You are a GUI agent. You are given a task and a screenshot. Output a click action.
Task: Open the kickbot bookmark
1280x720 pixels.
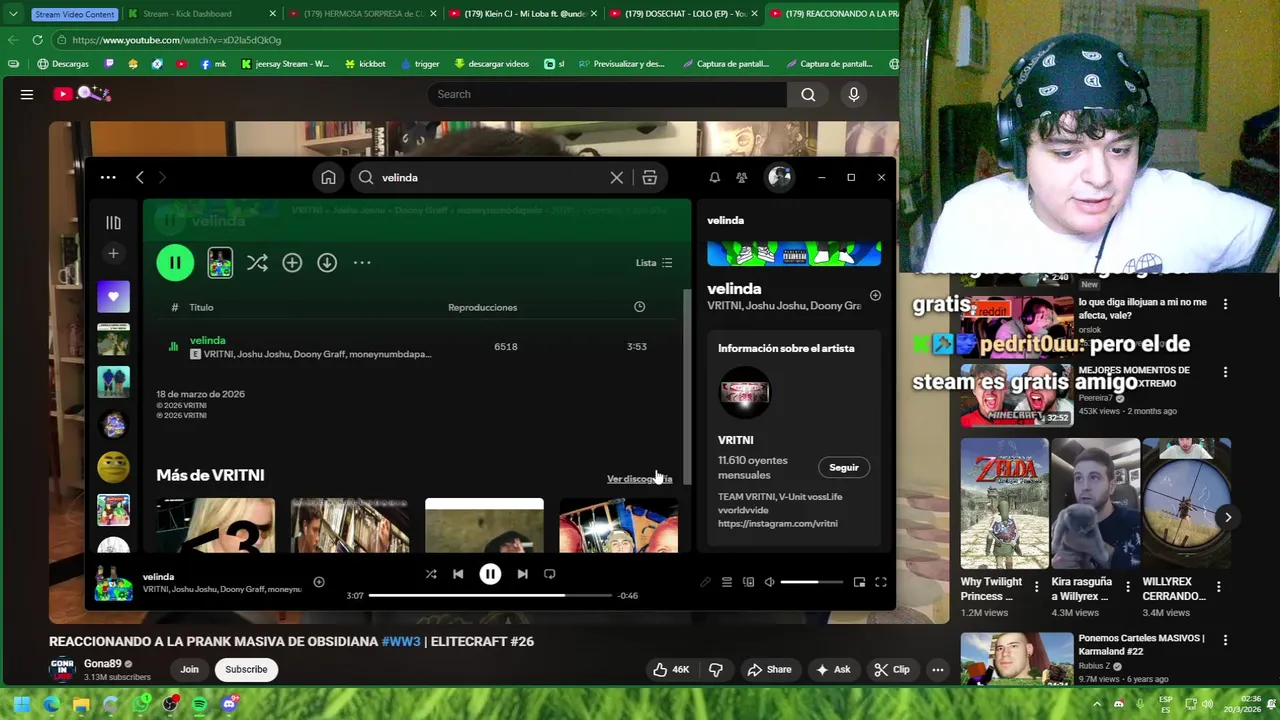(x=365, y=64)
